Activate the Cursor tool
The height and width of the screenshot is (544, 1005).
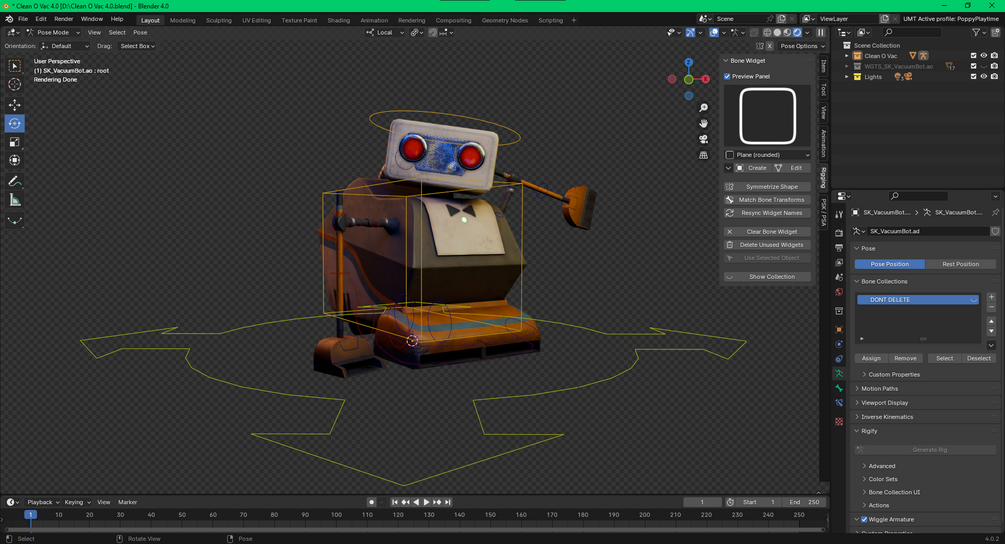(x=14, y=85)
